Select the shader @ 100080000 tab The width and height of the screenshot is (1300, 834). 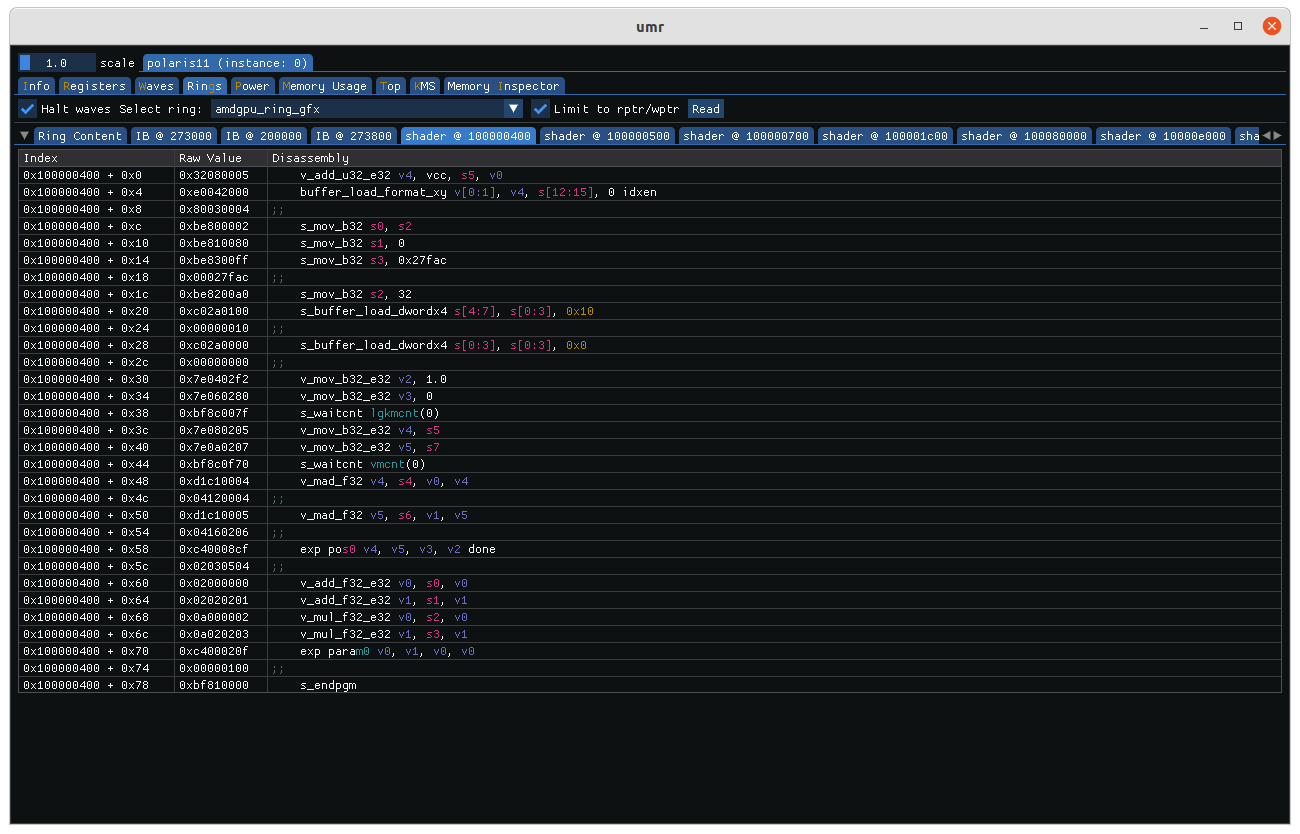click(x=1024, y=136)
